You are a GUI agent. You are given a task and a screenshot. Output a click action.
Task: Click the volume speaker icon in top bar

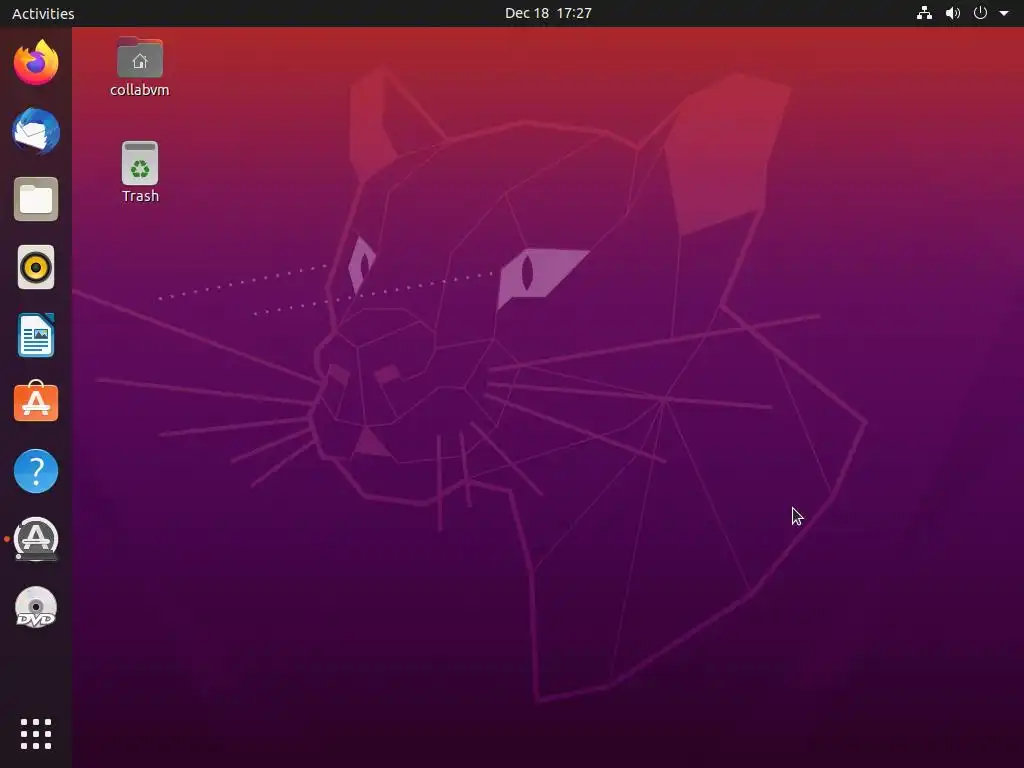point(953,13)
